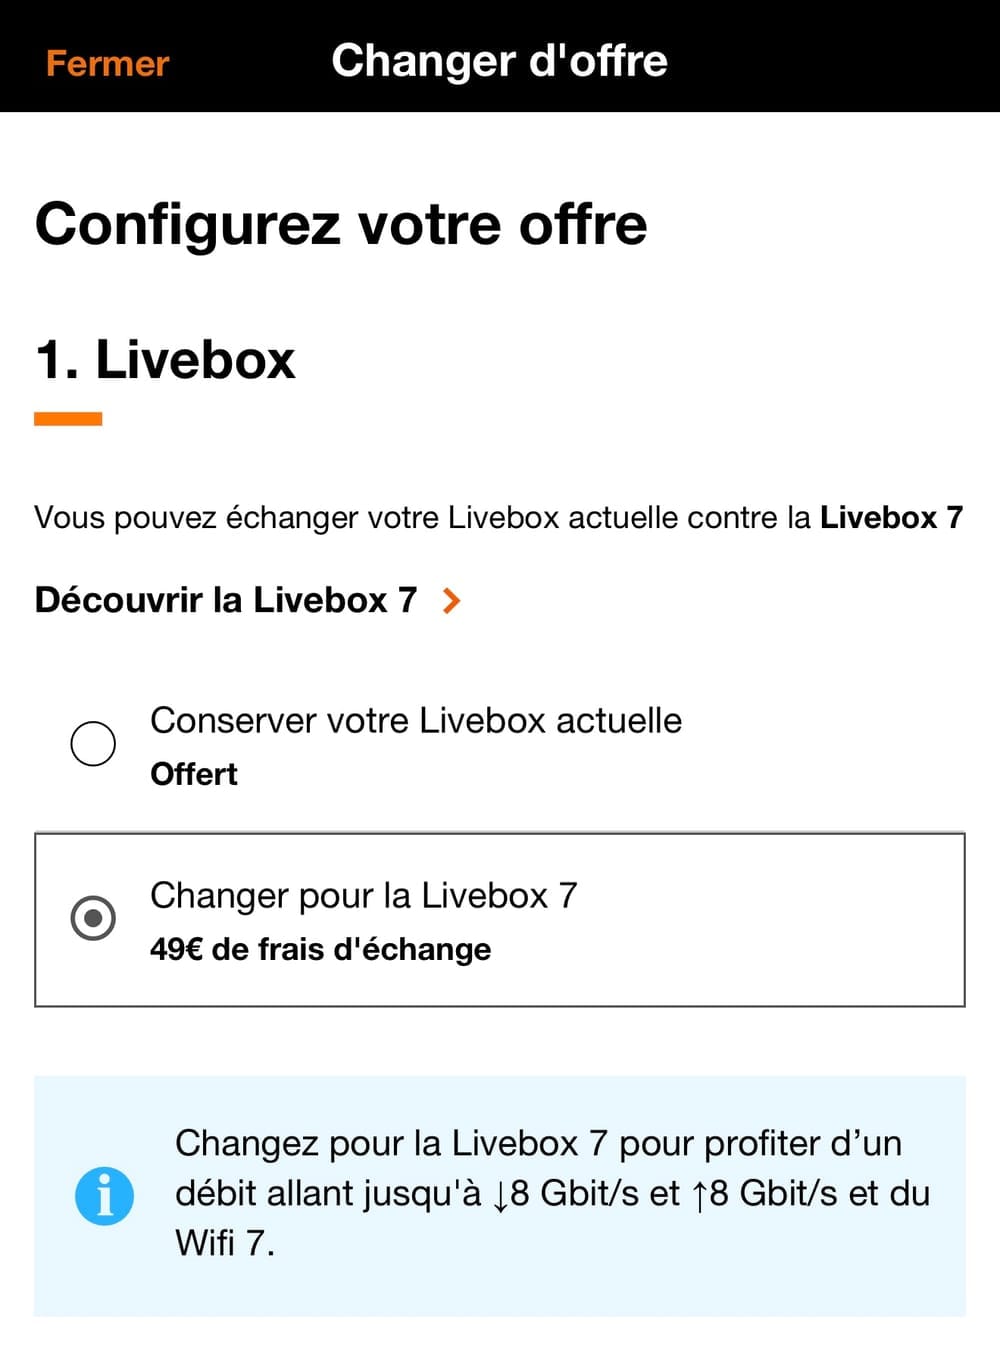
Task: Click the Conserver votre Livebox actuelle label
Action: (x=415, y=720)
